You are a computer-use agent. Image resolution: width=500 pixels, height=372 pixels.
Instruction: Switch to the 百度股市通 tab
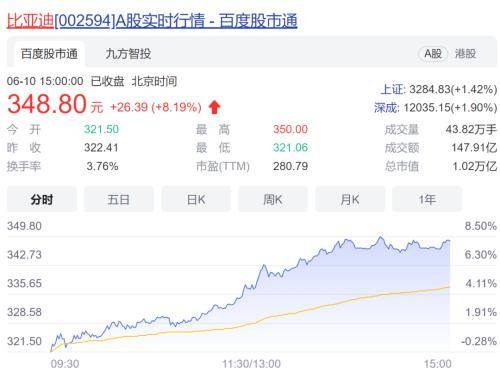(x=49, y=54)
